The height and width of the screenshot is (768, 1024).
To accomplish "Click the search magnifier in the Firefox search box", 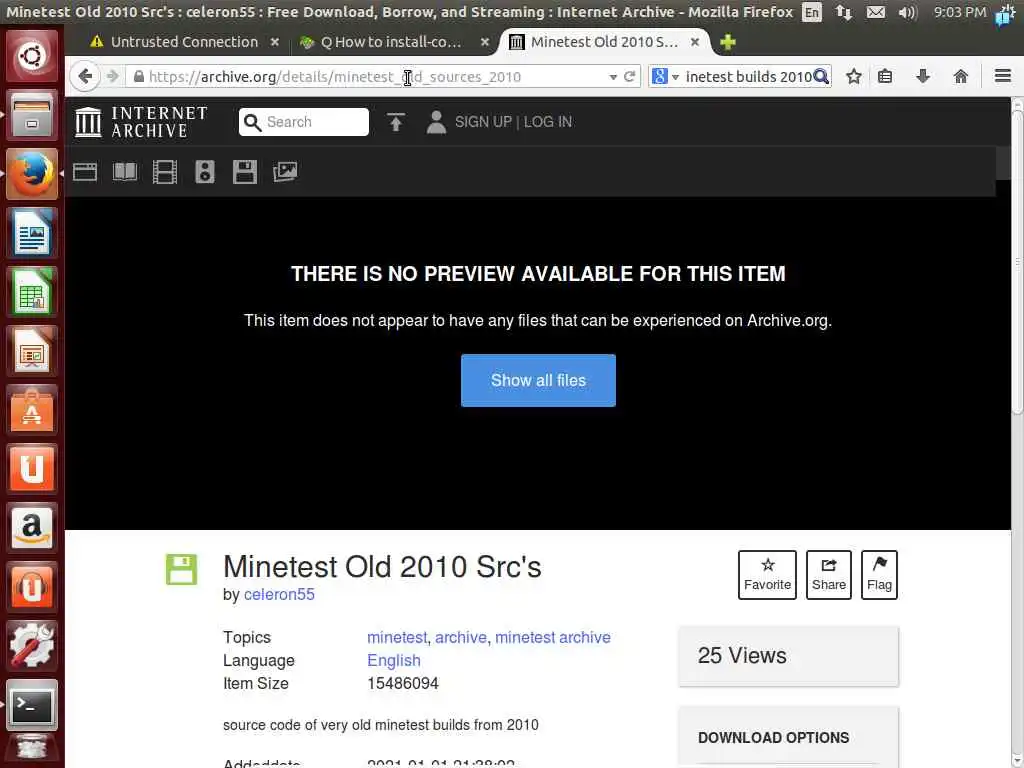I will pyautogui.click(x=821, y=76).
